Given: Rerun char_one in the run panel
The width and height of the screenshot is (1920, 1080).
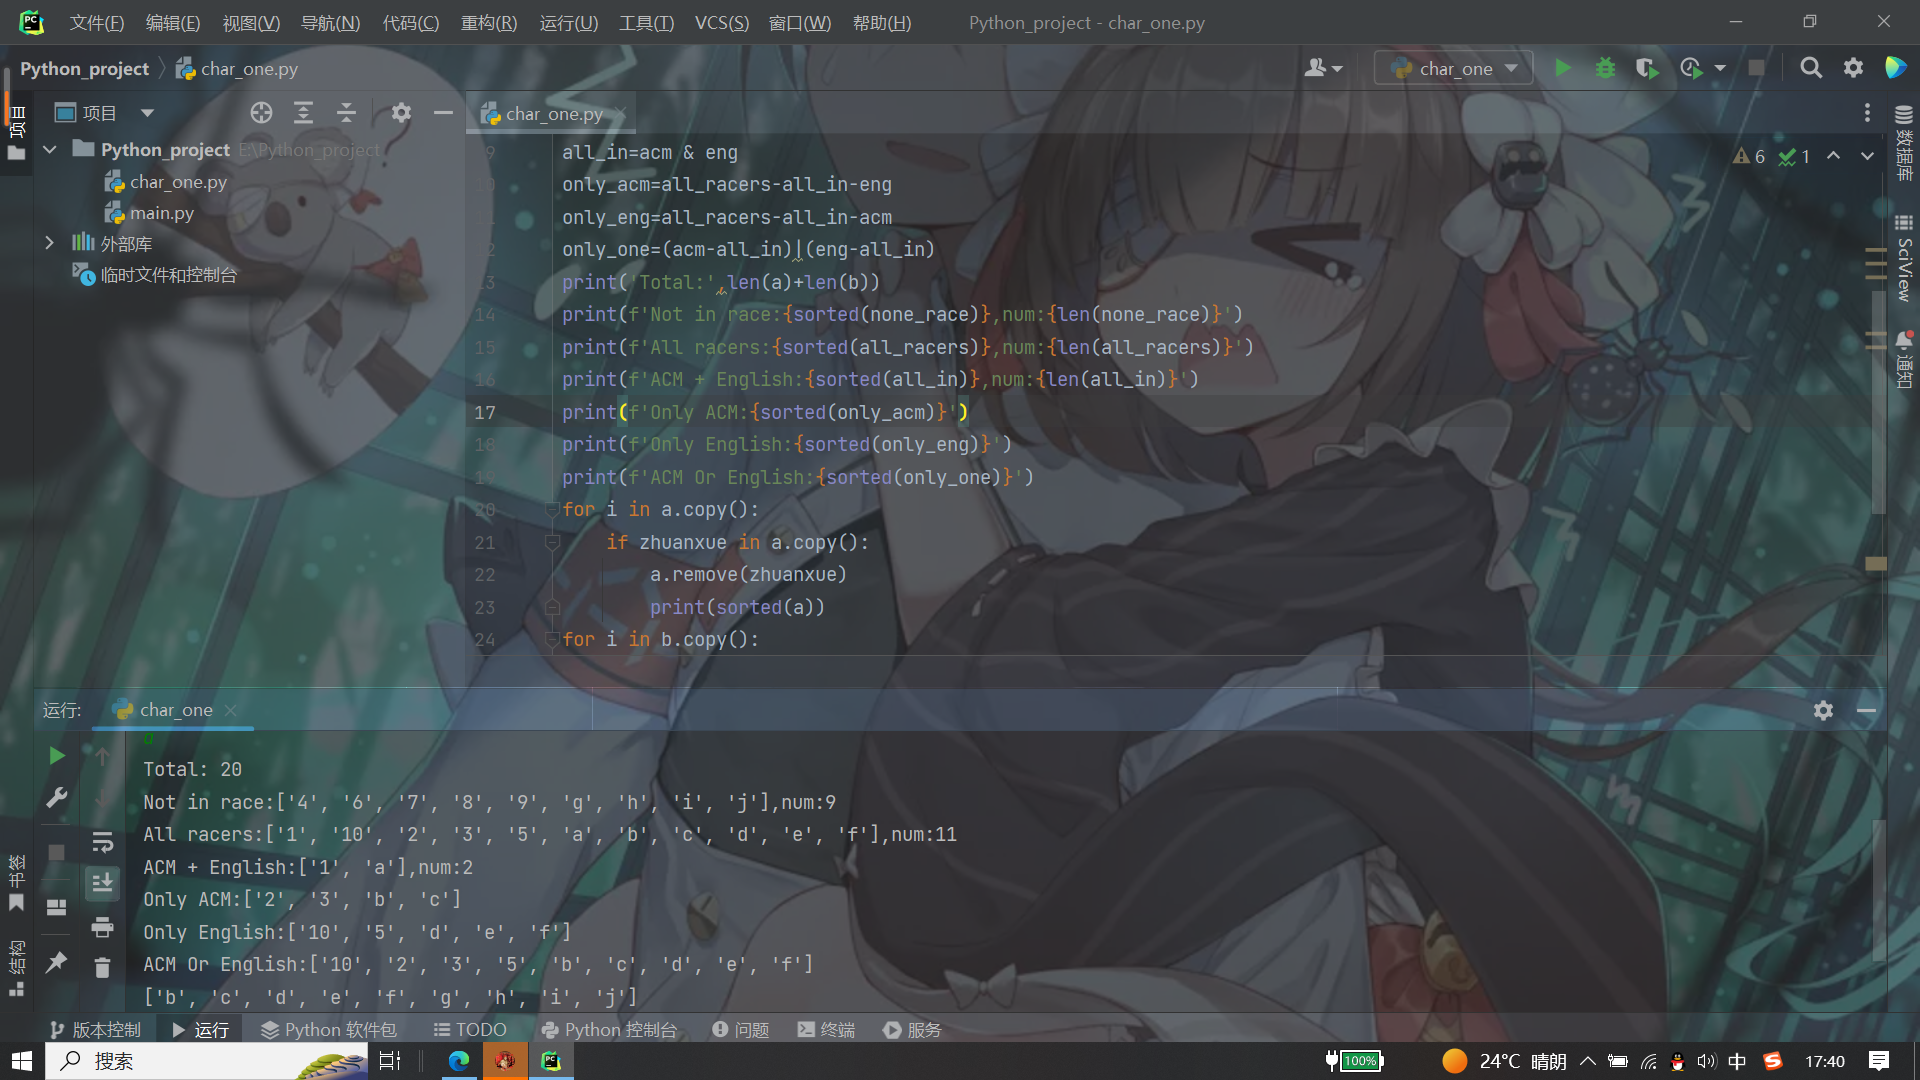Looking at the screenshot, I should pyautogui.click(x=57, y=756).
